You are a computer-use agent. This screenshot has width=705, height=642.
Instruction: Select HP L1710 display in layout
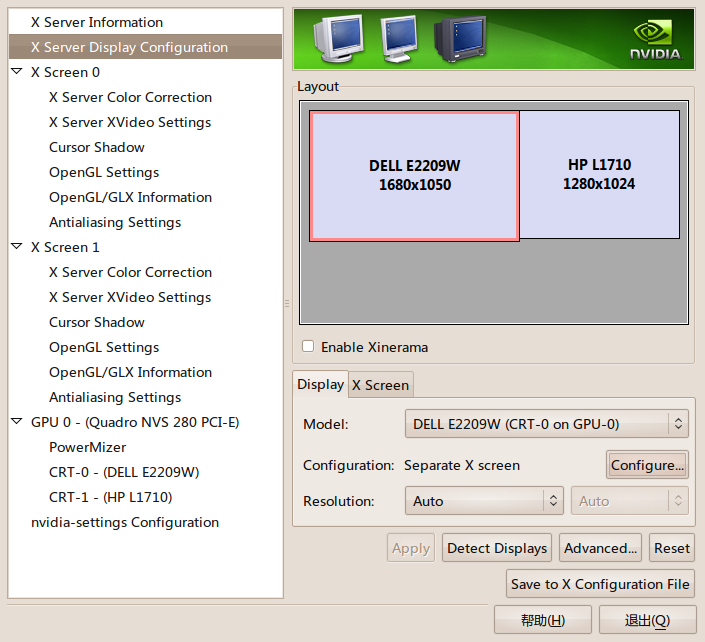tap(599, 174)
